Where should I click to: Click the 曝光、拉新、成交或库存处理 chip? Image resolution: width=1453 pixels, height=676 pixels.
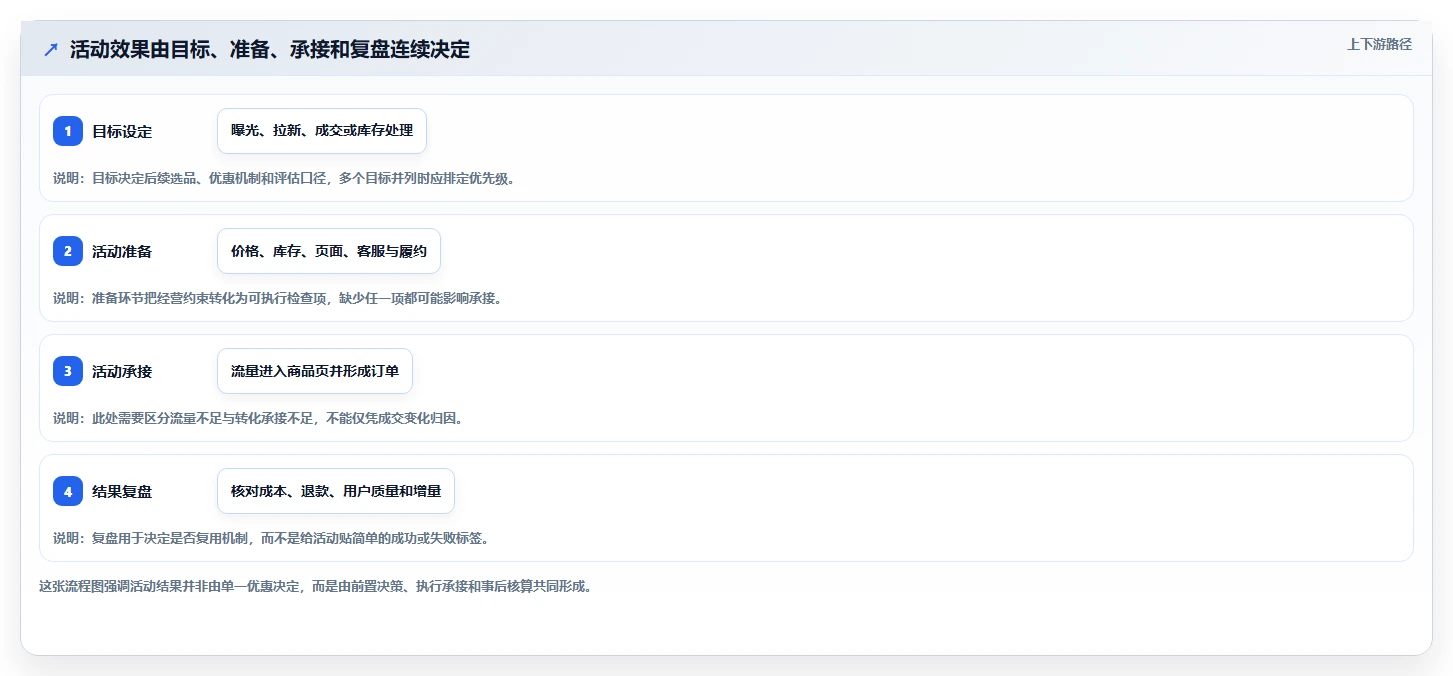[x=322, y=131]
